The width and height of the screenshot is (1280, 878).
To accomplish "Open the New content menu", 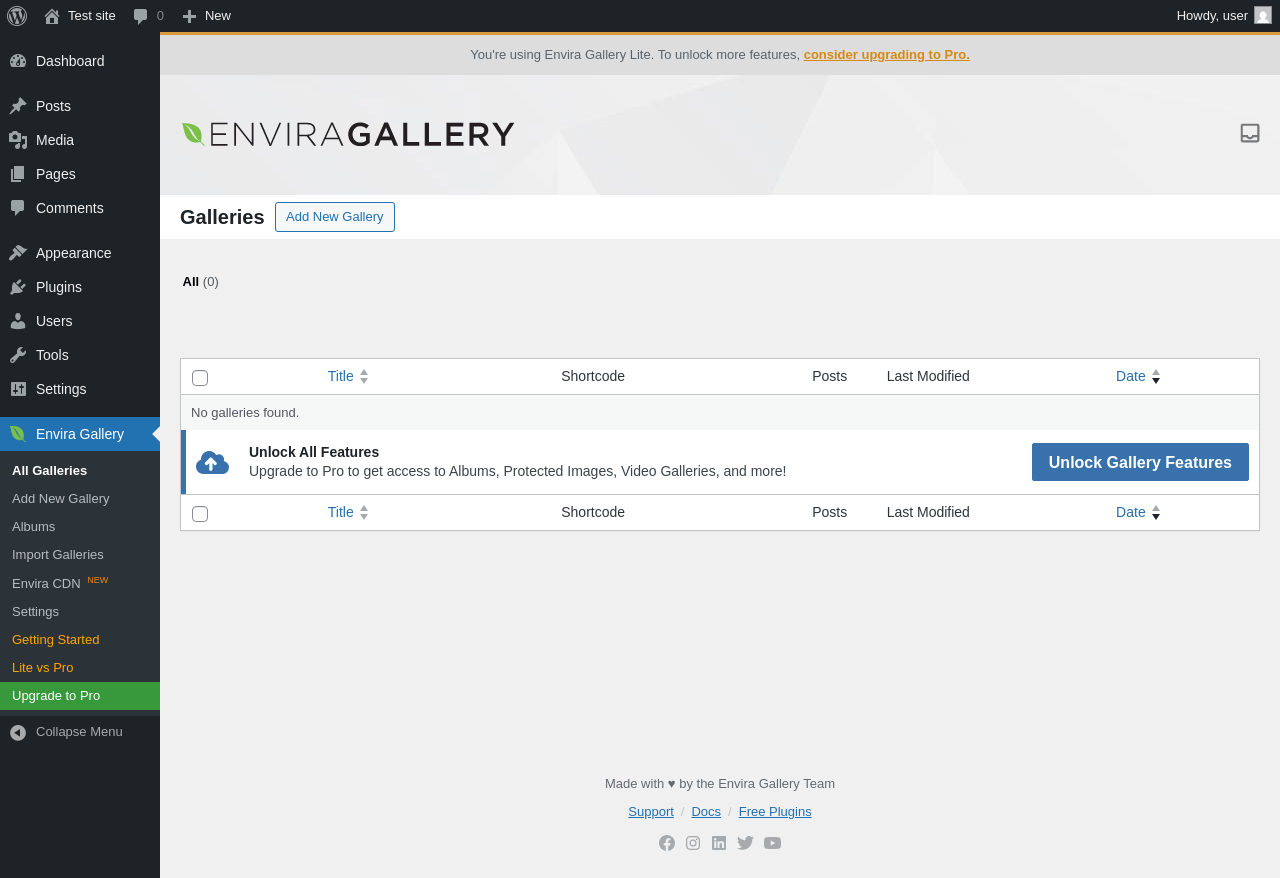I will 206,16.
